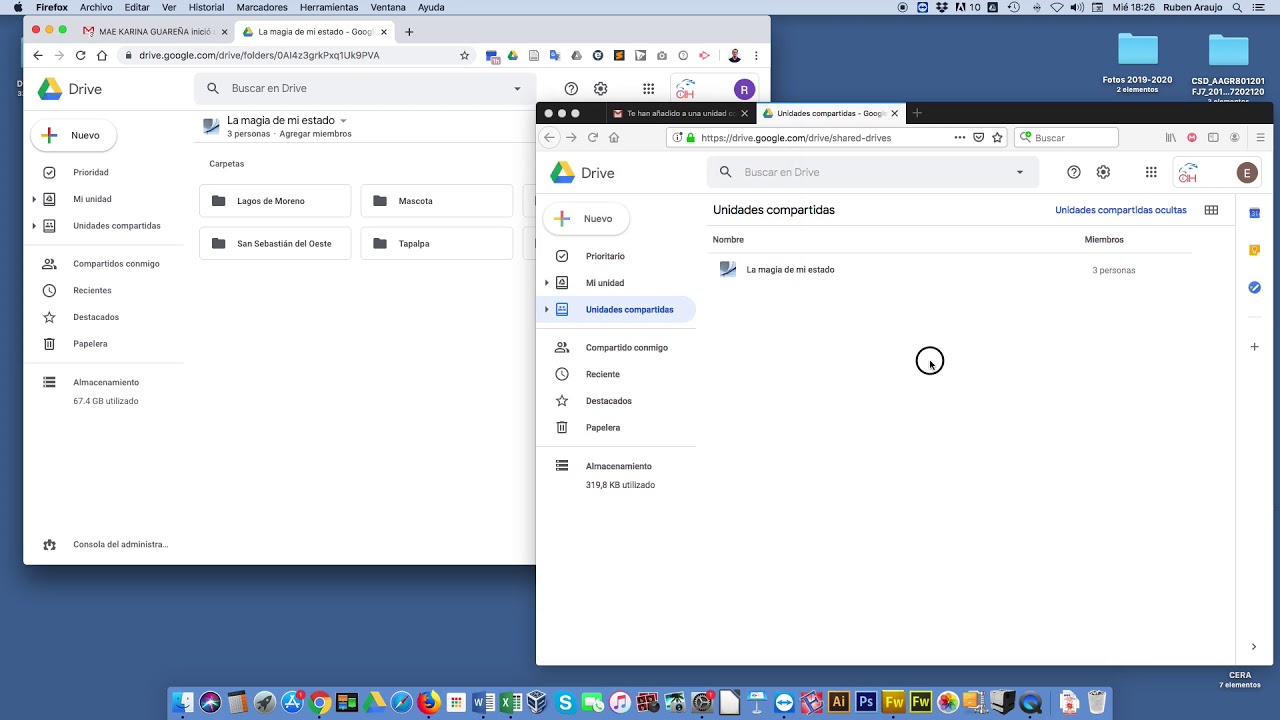The height and width of the screenshot is (720, 1280).
Task: Focus Firefox Buscar search box
Action: [1066, 138]
